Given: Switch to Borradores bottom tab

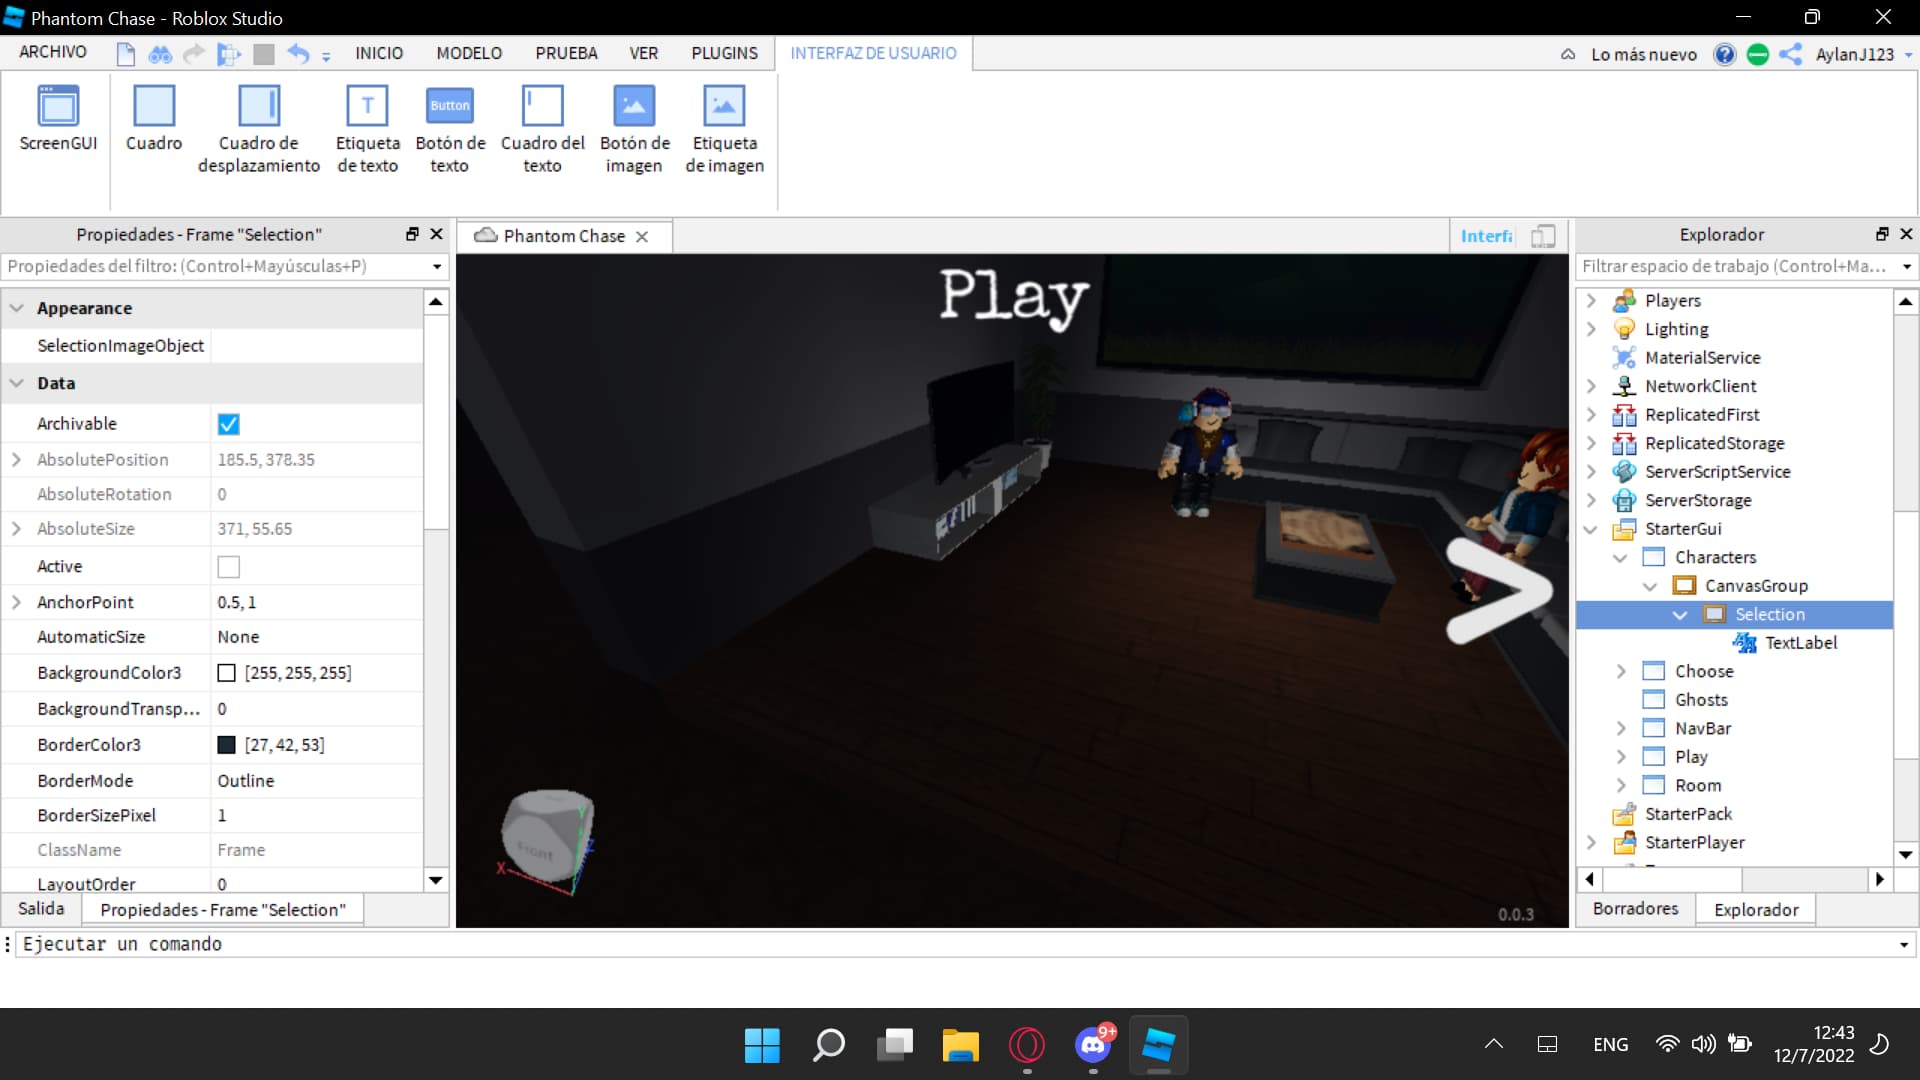Looking at the screenshot, I should pyautogui.click(x=1635, y=908).
